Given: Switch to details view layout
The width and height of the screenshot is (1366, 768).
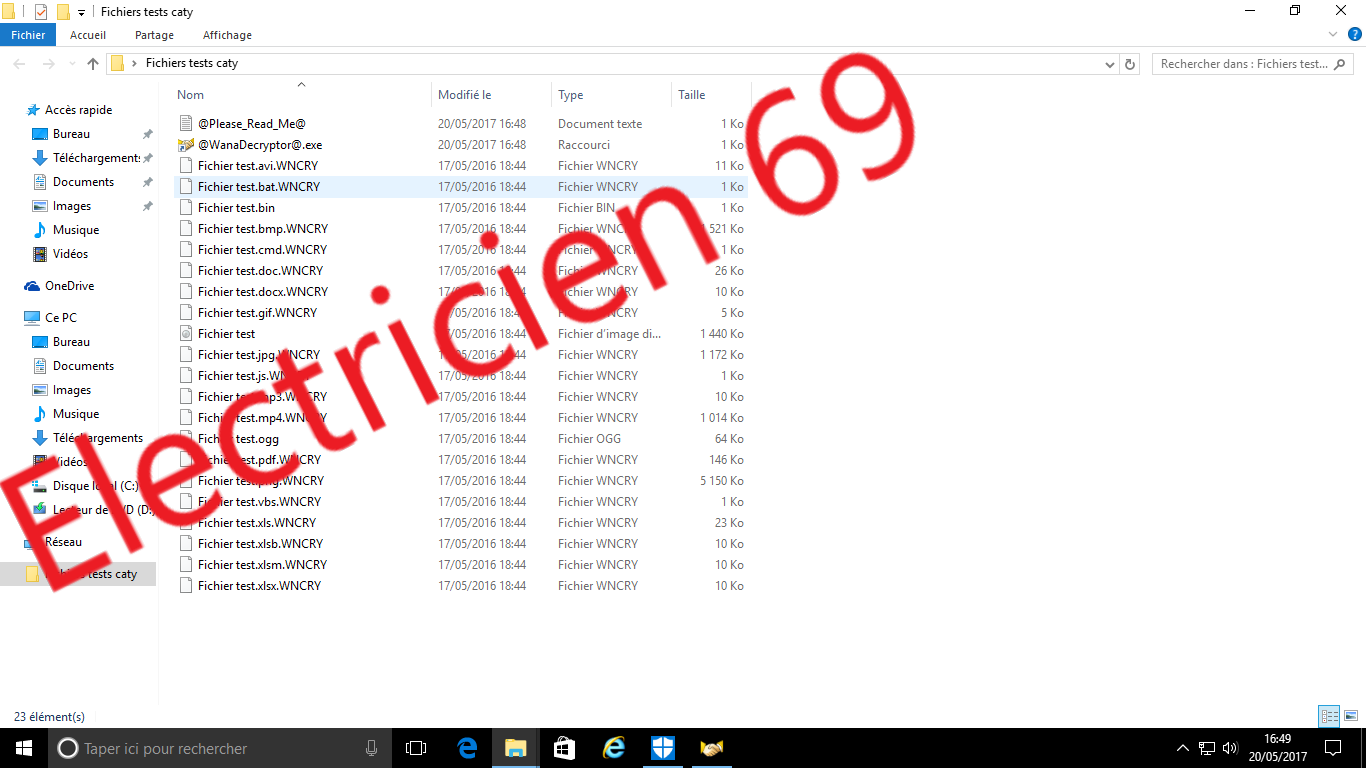Looking at the screenshot, I should pyautogui.click(x=1329, y=716).
